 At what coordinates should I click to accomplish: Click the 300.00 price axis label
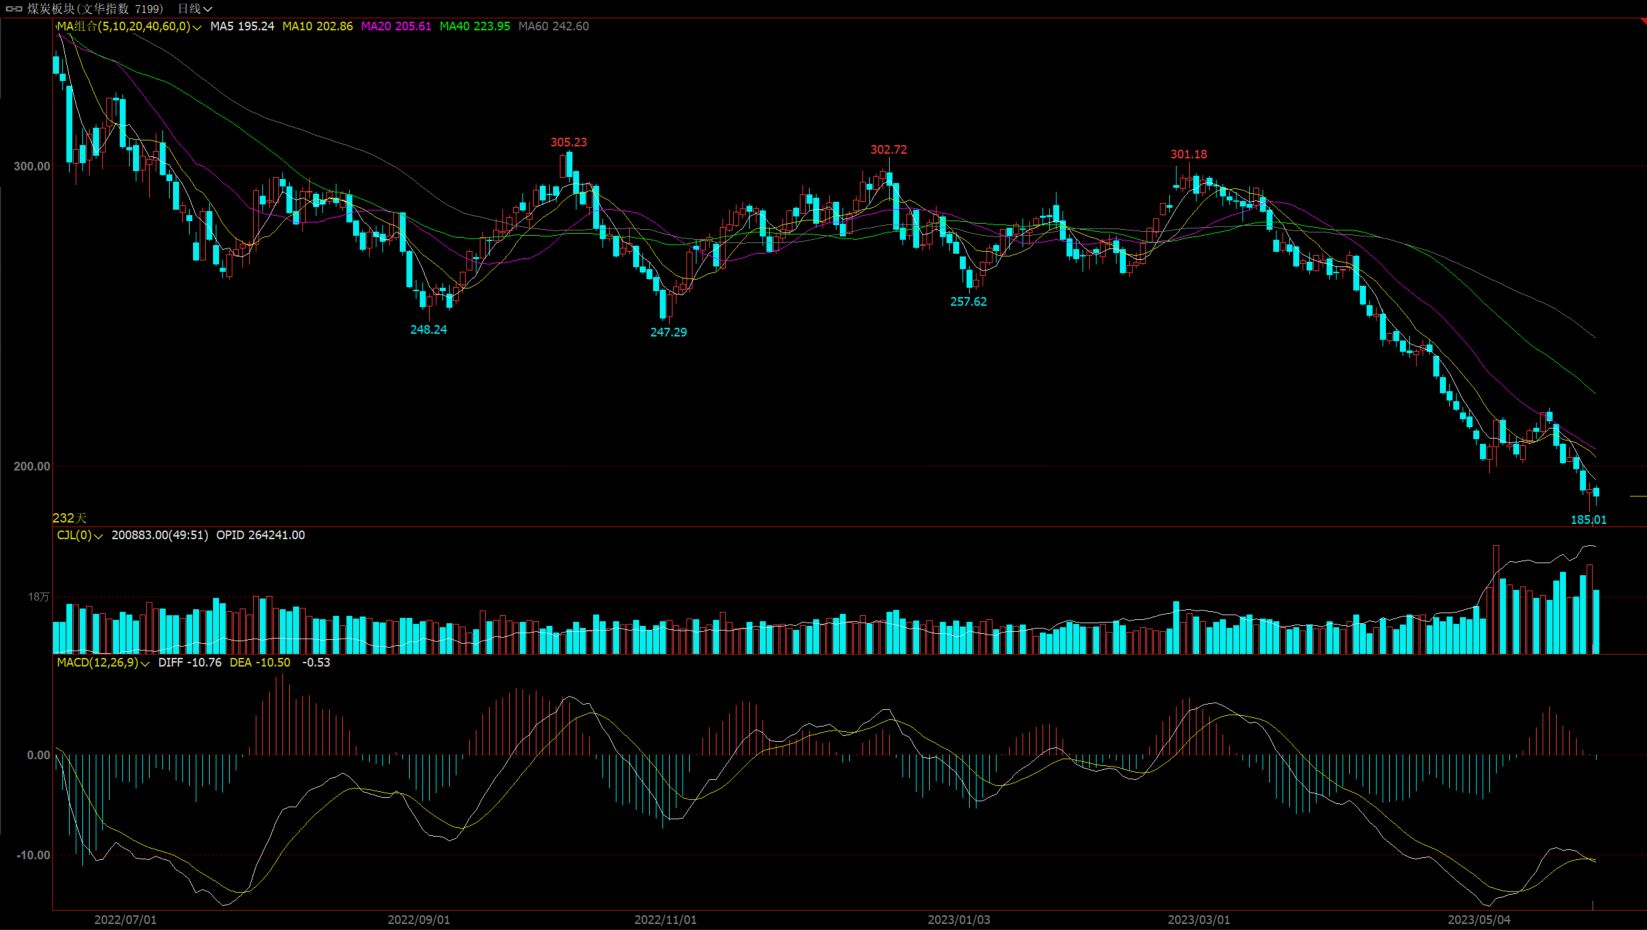coord(32,167)
